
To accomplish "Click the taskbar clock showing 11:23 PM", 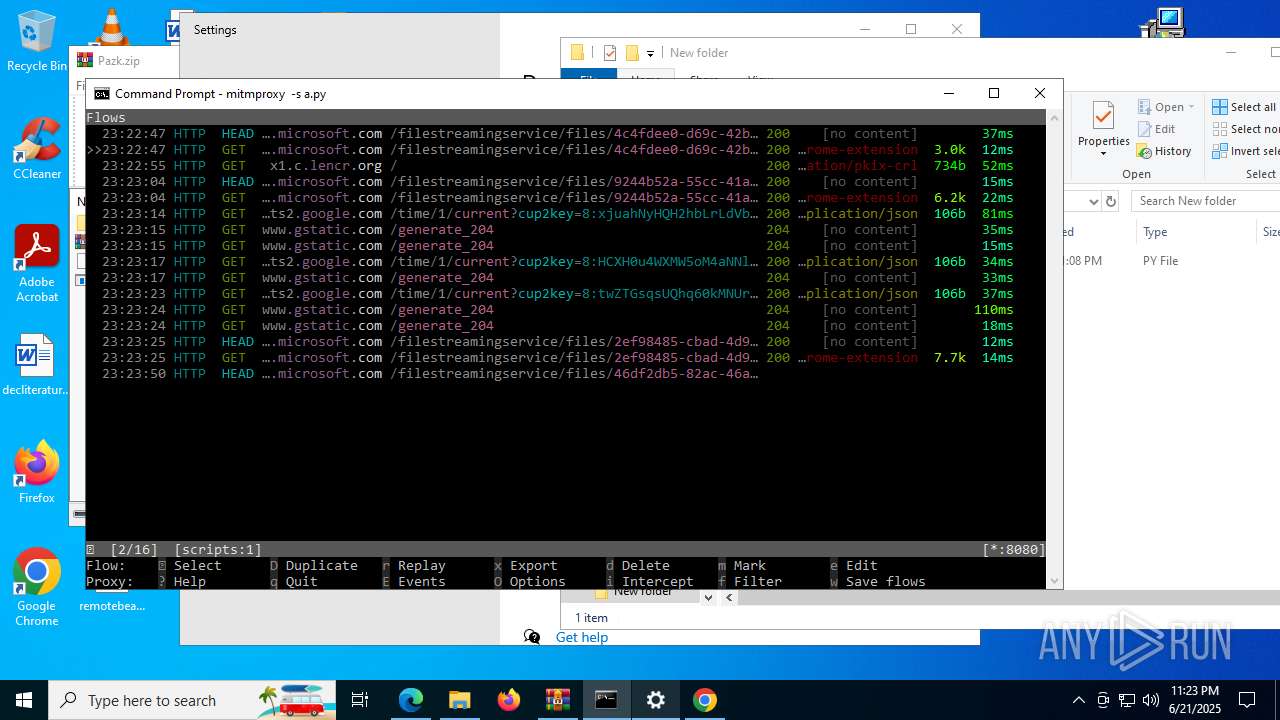I will tap(1196, 700).
